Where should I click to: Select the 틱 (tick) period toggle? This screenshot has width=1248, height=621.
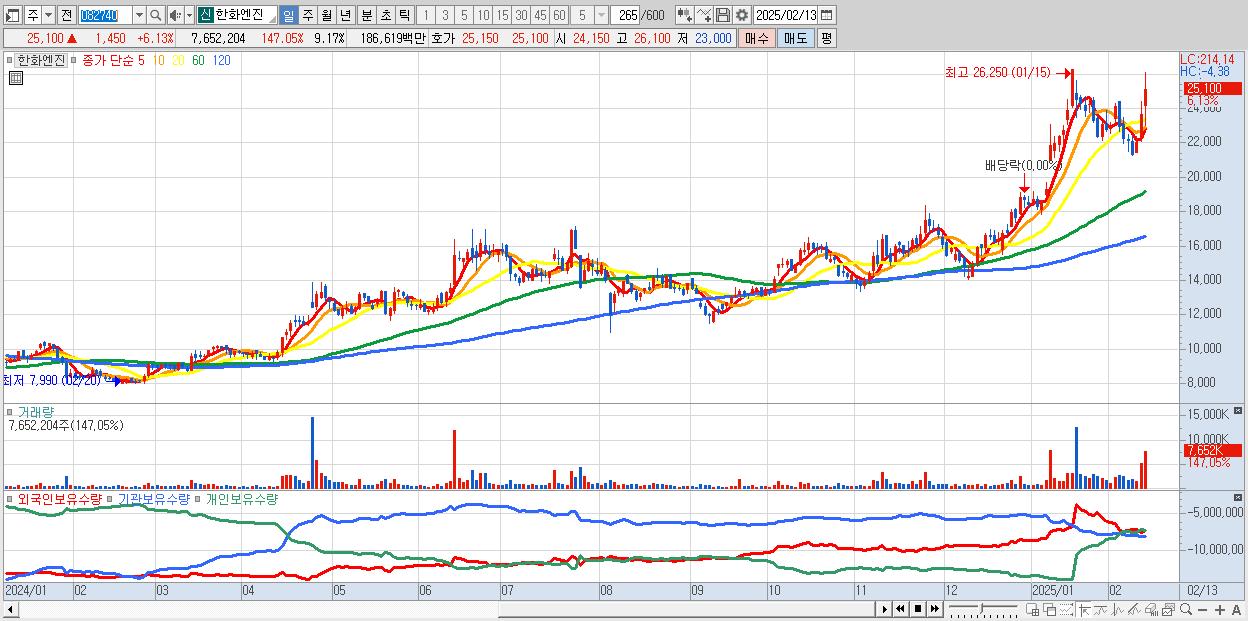pyautogui.click(x=404, y=15)
